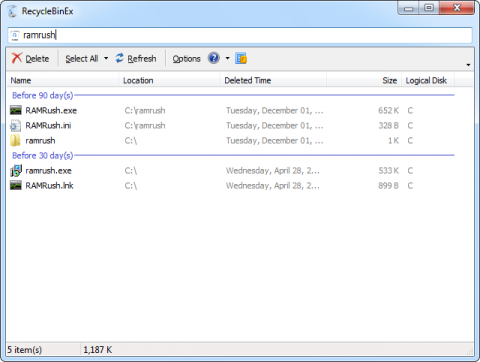This screenshot has width=480, height=362.
Task: Click the deleted time of RAMRush.ini row
Action: click(x=275, y=126)
